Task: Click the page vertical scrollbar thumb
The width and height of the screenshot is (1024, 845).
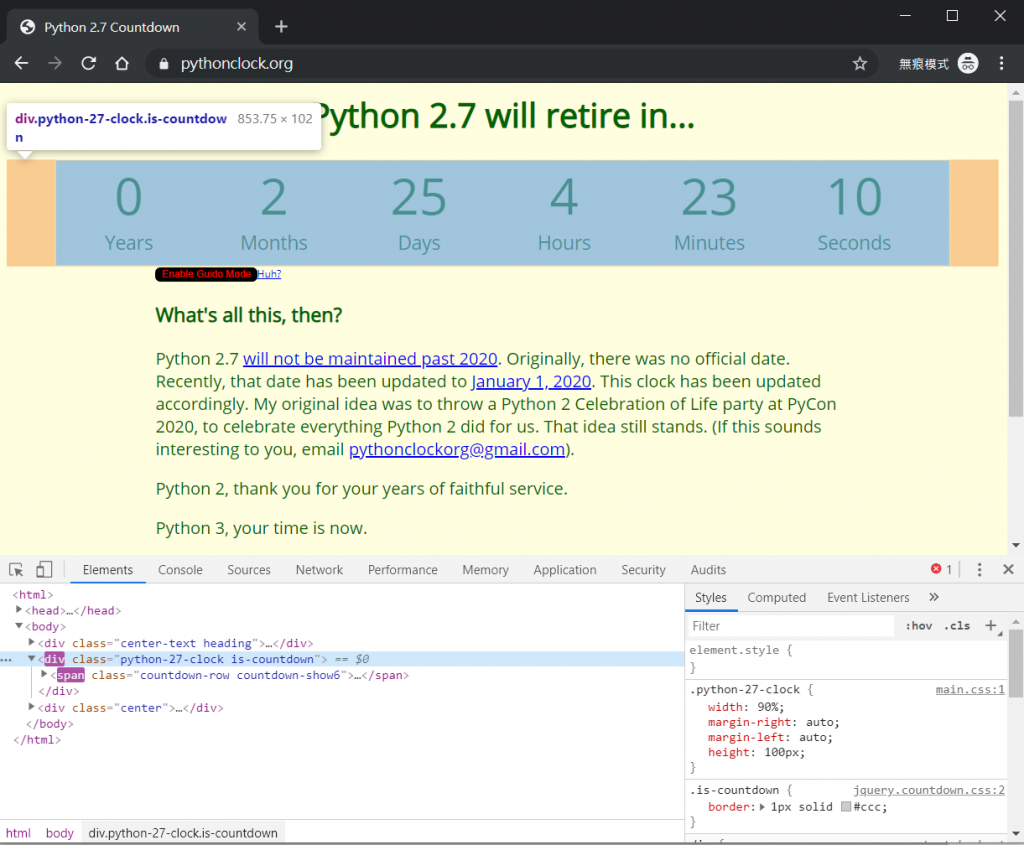Action: point(1016,258)
